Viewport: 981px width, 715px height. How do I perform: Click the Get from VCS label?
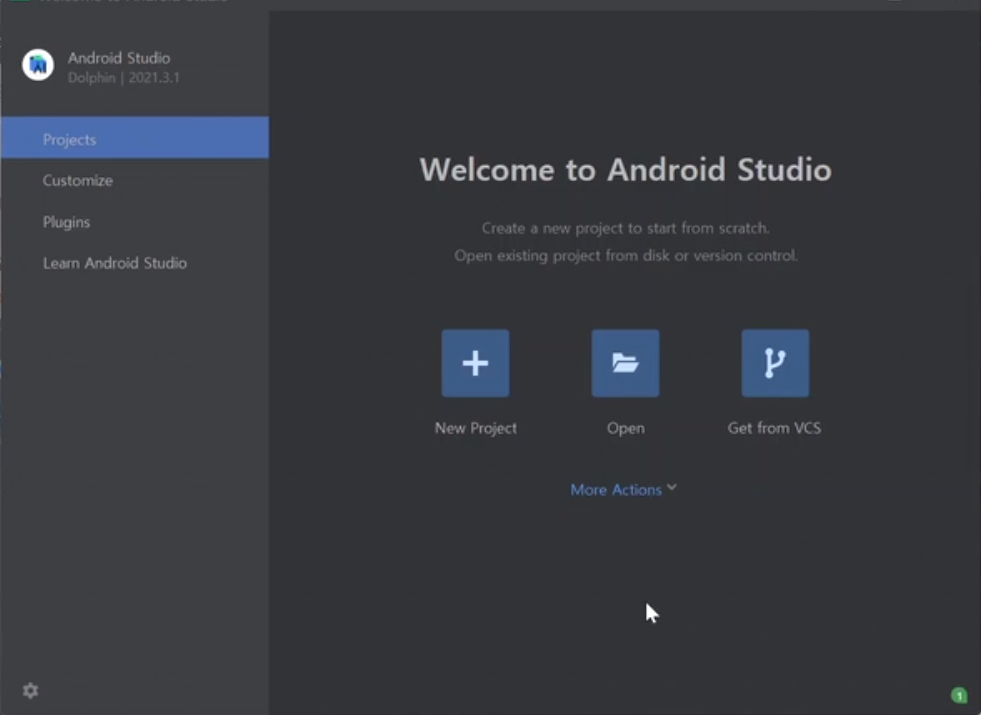[x=775, y=428]
